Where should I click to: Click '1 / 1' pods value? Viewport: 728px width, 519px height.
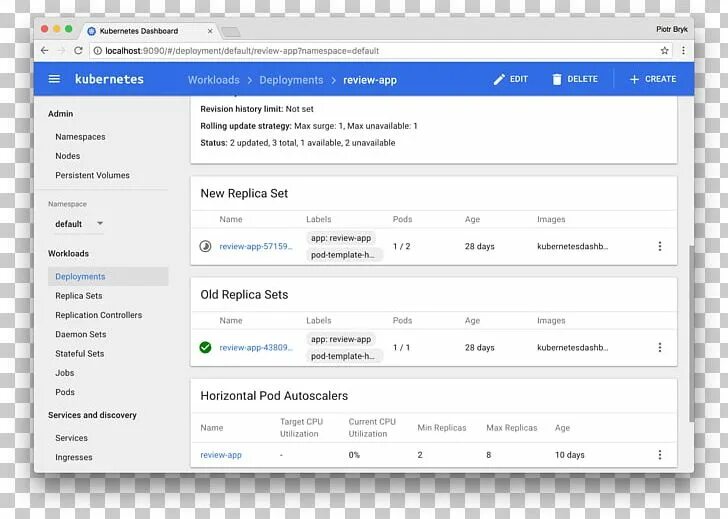click(402, 348)
